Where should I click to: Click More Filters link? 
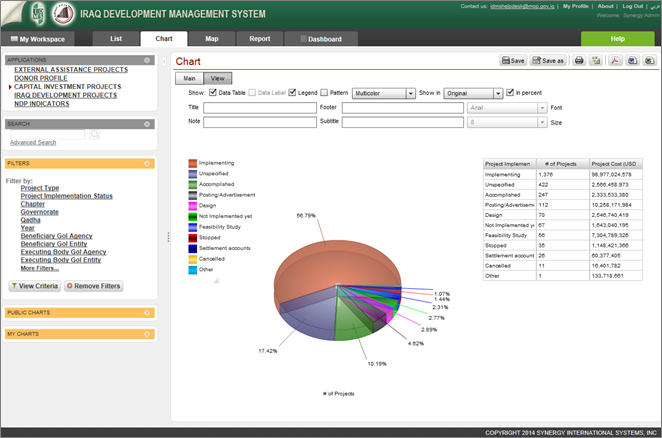click(x=40, y=268)
